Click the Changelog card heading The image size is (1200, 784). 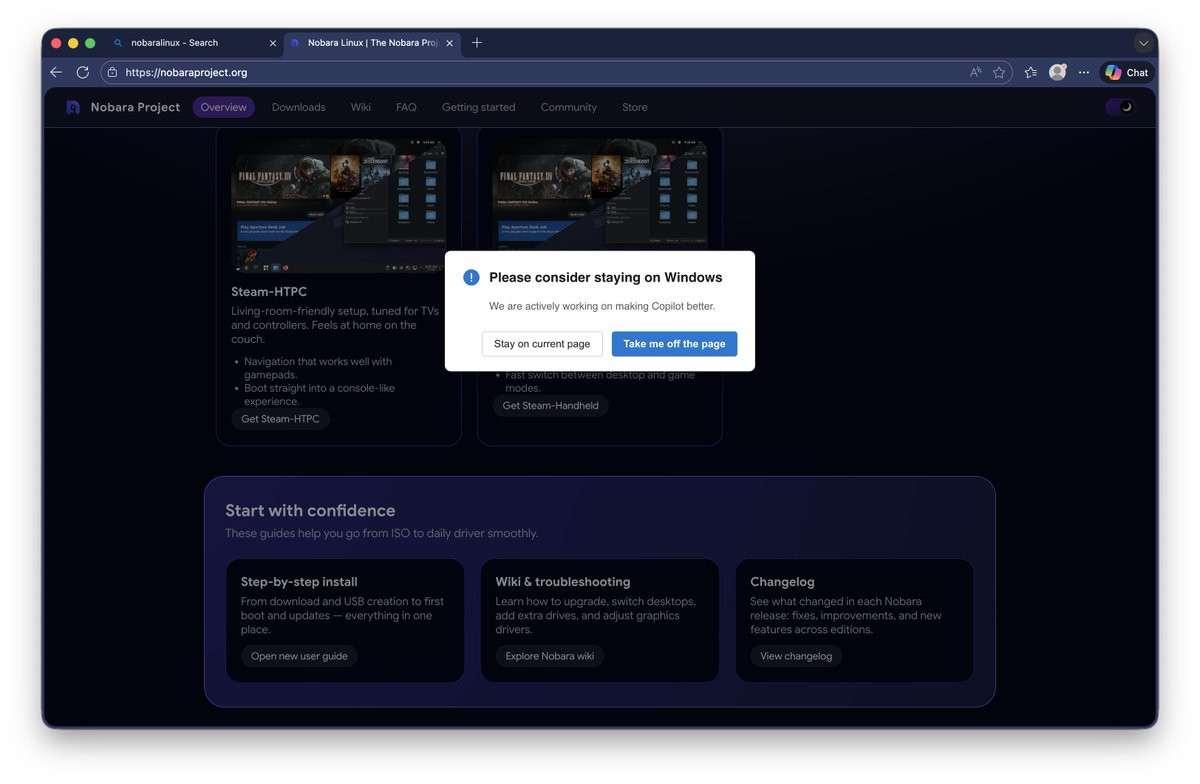782,582
